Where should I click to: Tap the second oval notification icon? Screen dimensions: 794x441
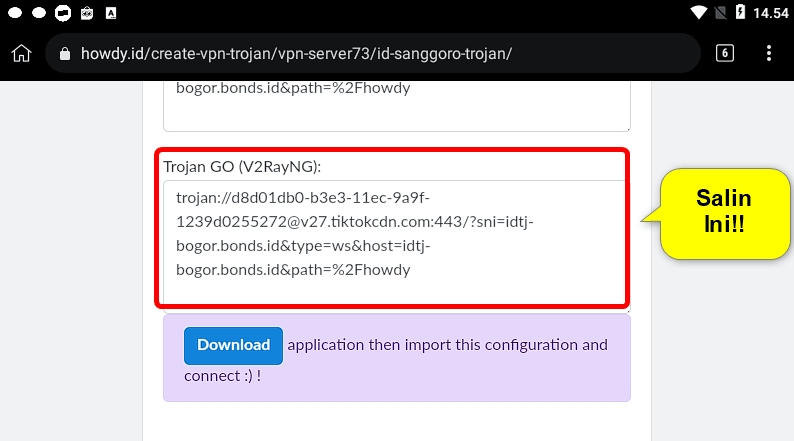[x=39, y=13]
